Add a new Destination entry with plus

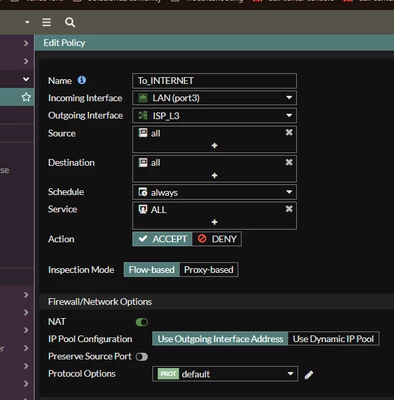tap(215, 175)
